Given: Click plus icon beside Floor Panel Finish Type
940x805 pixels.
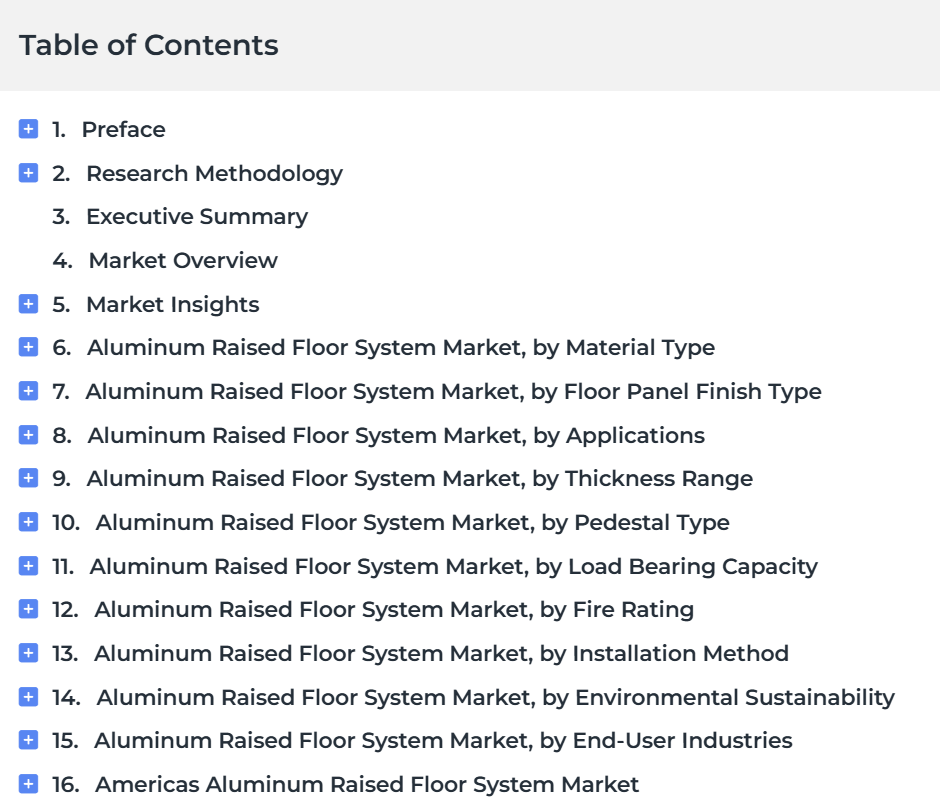Looking at the screenshot, I should pos(28,391).
